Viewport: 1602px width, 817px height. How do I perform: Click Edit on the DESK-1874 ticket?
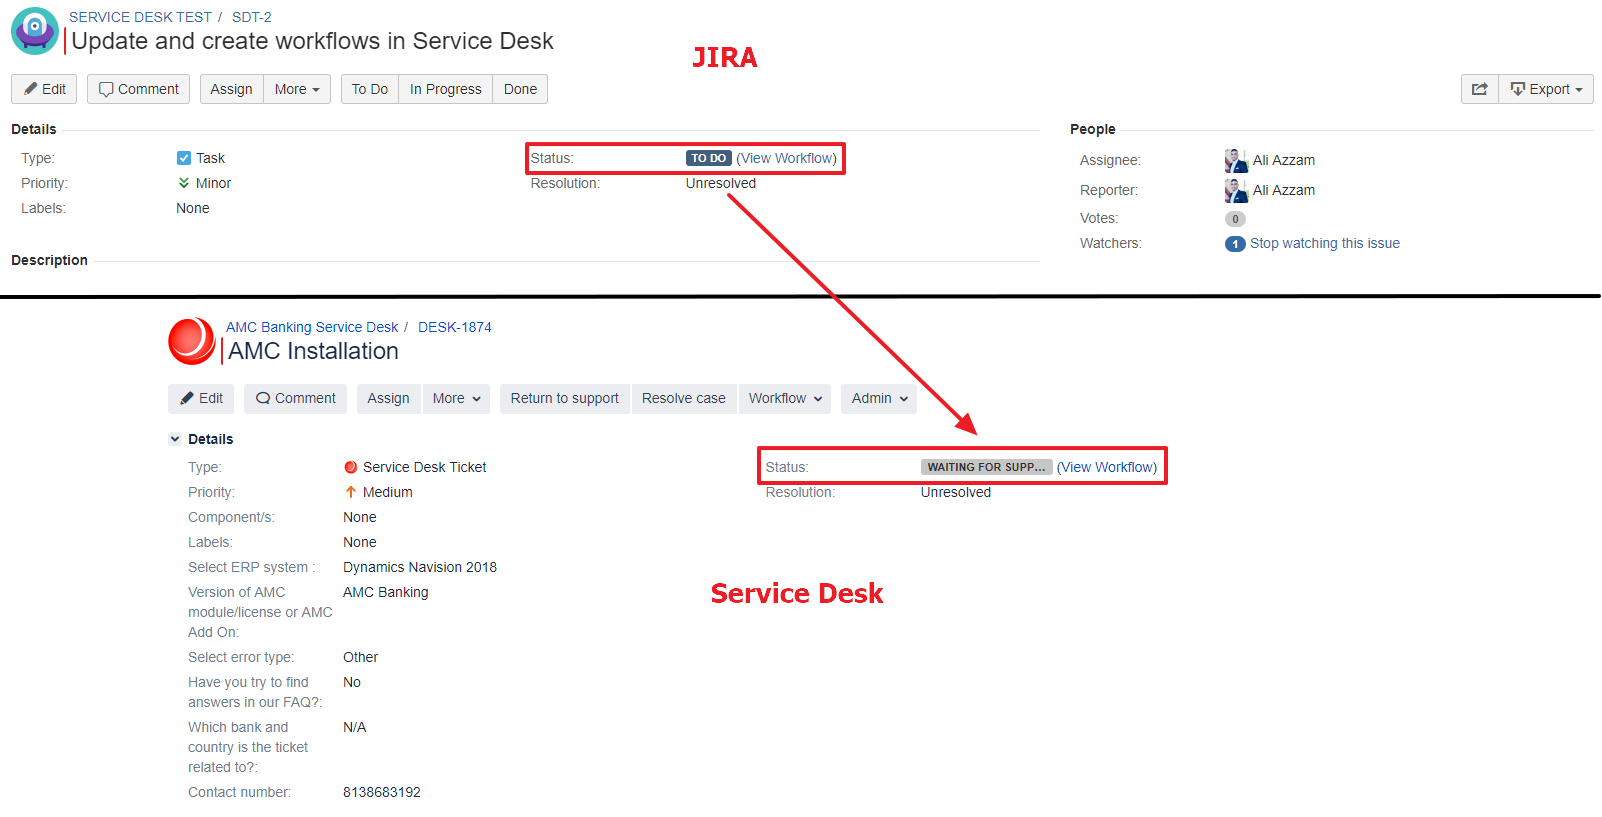point(201,398)
